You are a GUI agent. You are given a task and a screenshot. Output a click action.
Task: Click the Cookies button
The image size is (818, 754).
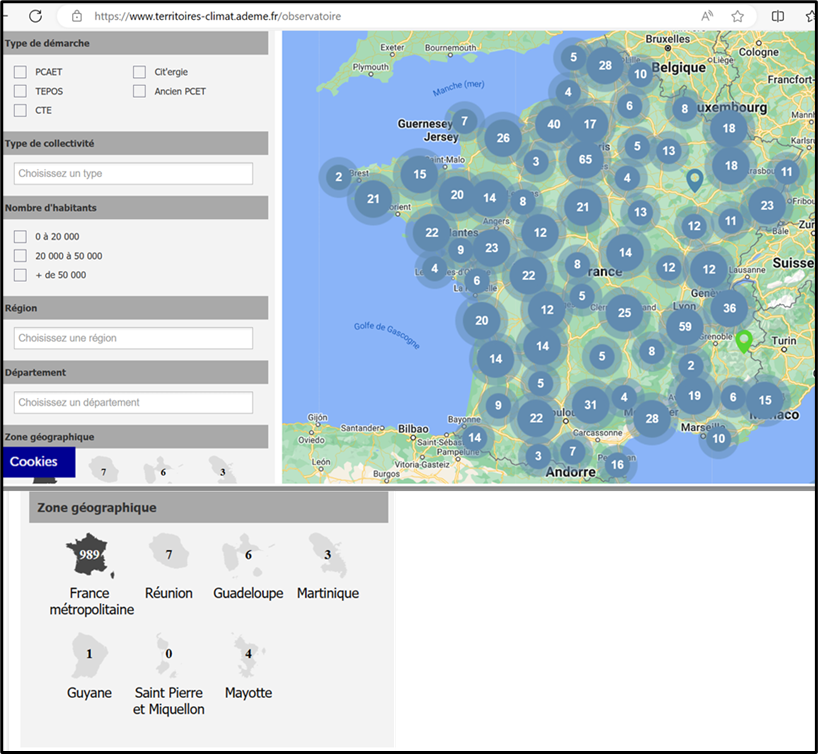click(39, 462)
